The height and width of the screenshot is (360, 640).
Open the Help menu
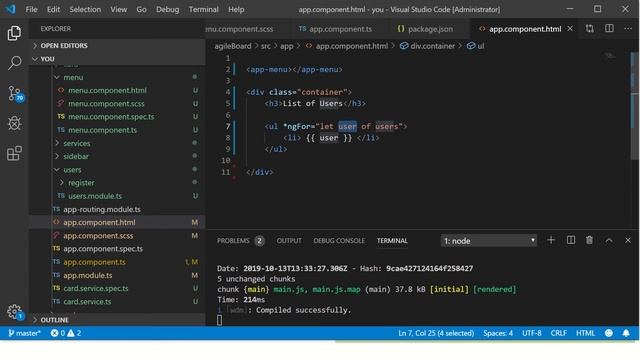[x=236, y=9]
